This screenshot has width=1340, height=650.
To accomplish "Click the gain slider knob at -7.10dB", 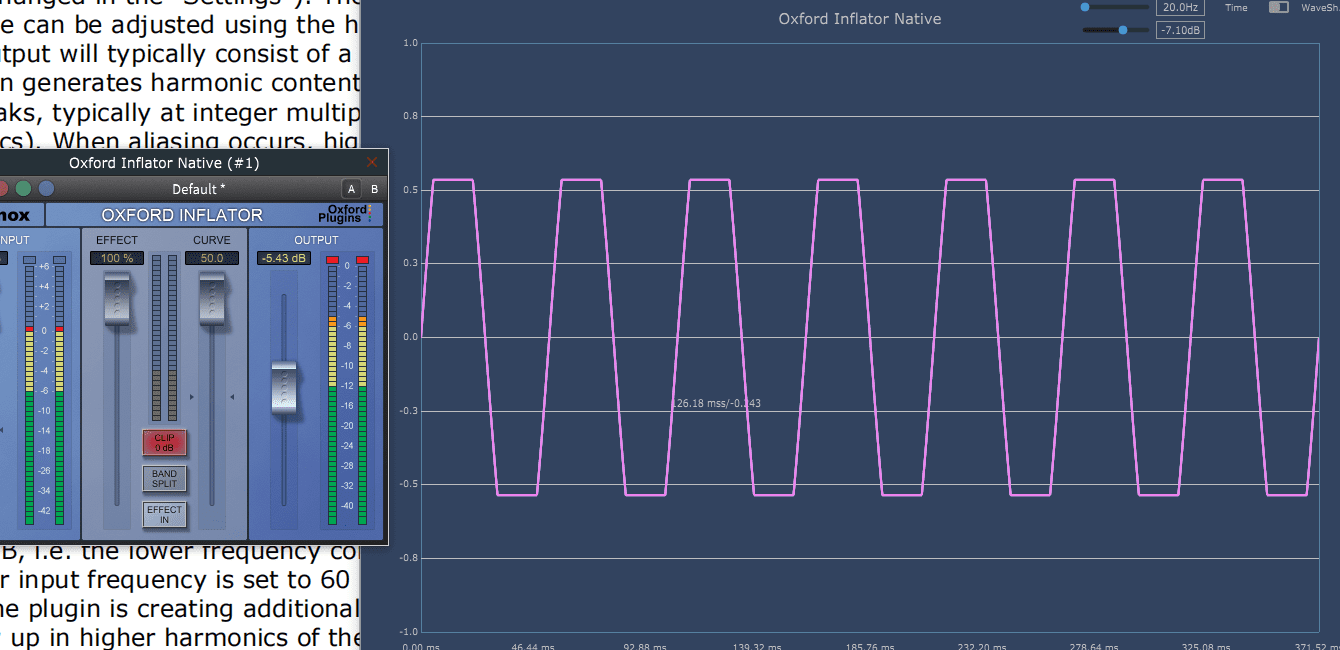I will (1123, 30).
